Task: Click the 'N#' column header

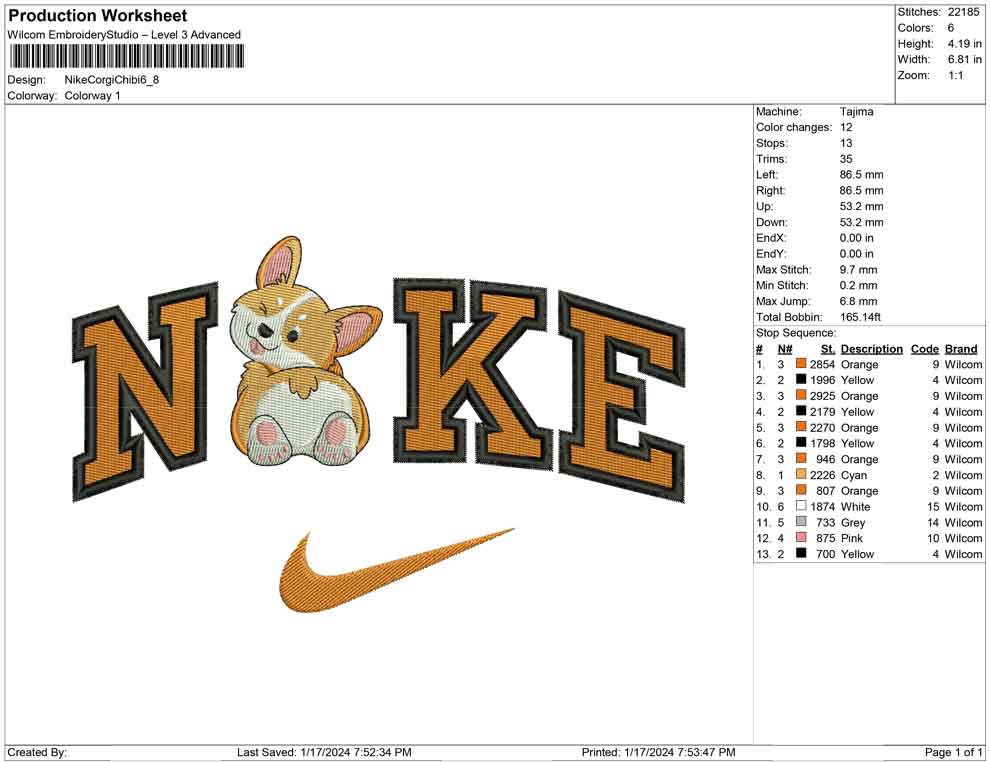Action: [785, 348]
